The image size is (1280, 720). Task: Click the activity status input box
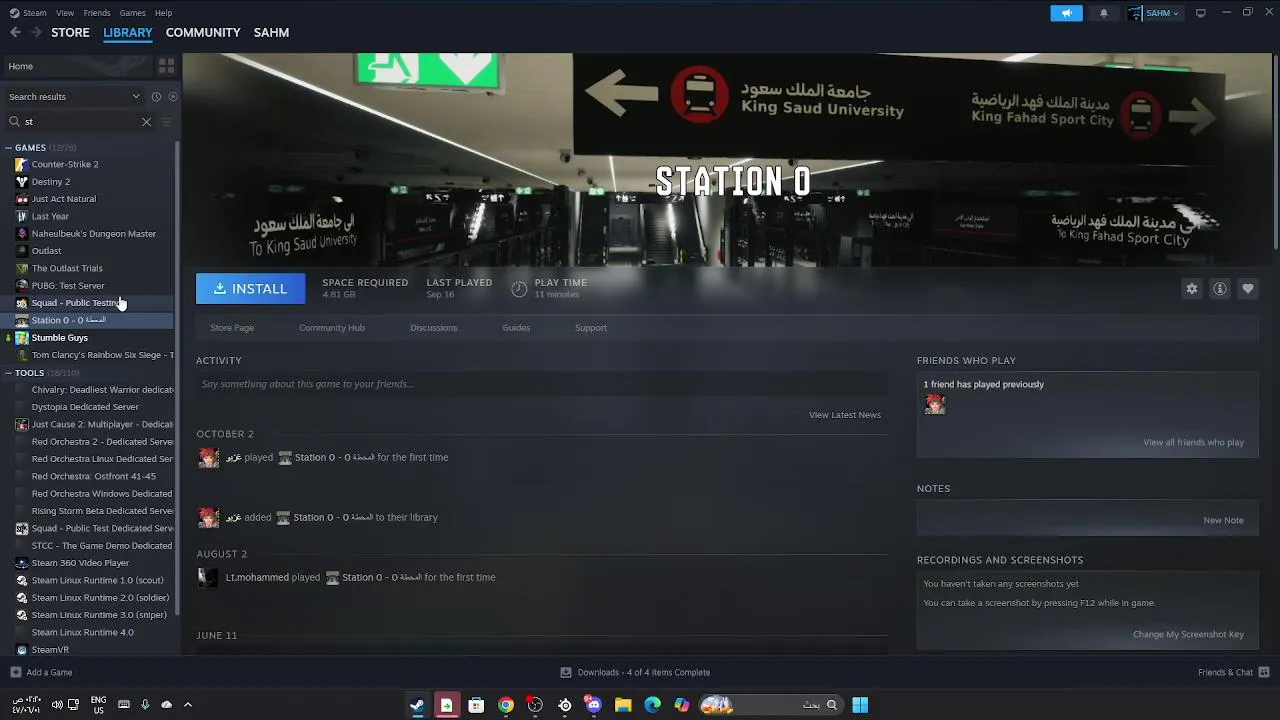[x=541, y=384]
